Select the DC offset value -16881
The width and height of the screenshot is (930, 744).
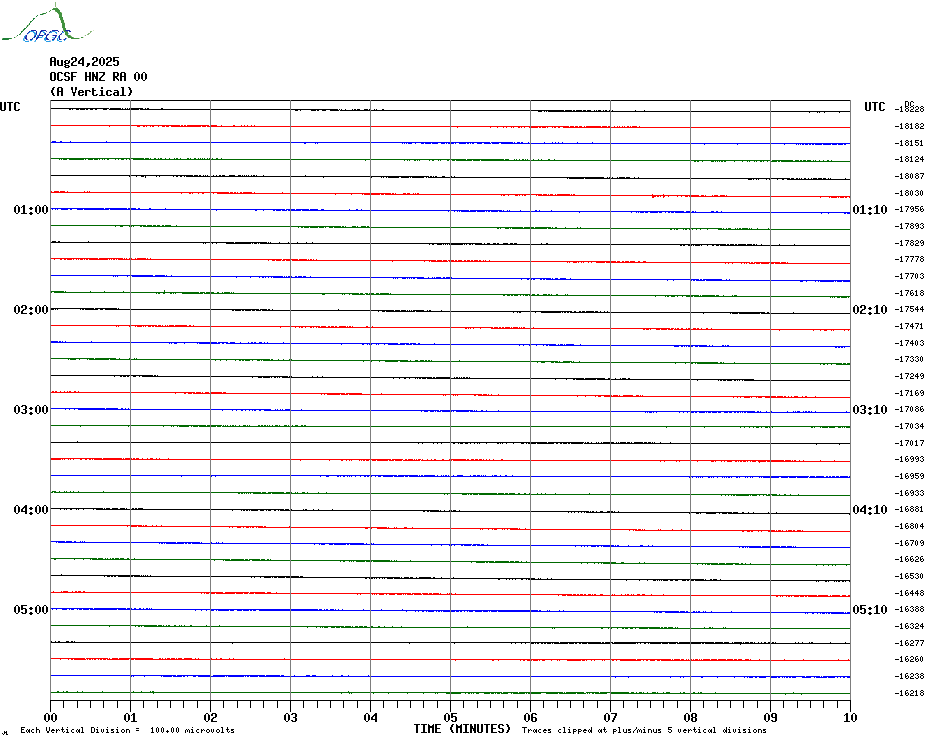909,510
